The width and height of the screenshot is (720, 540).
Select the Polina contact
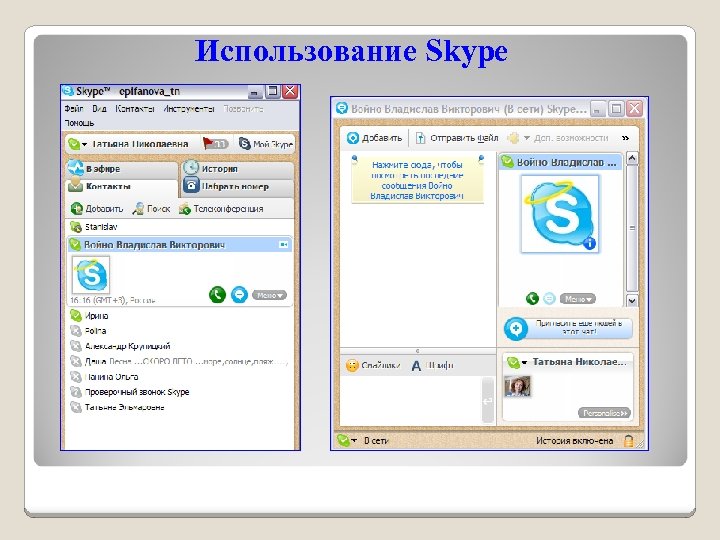click(x=180, y=331)
